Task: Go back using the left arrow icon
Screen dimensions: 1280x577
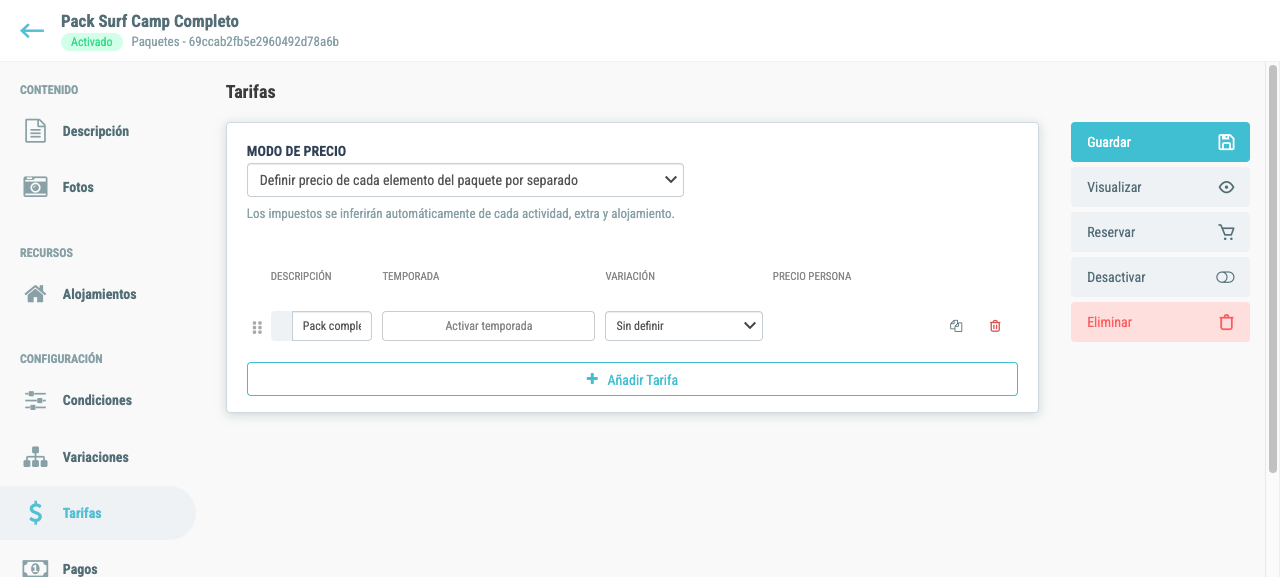Action: pyautogui.click(x=32, y=31)
